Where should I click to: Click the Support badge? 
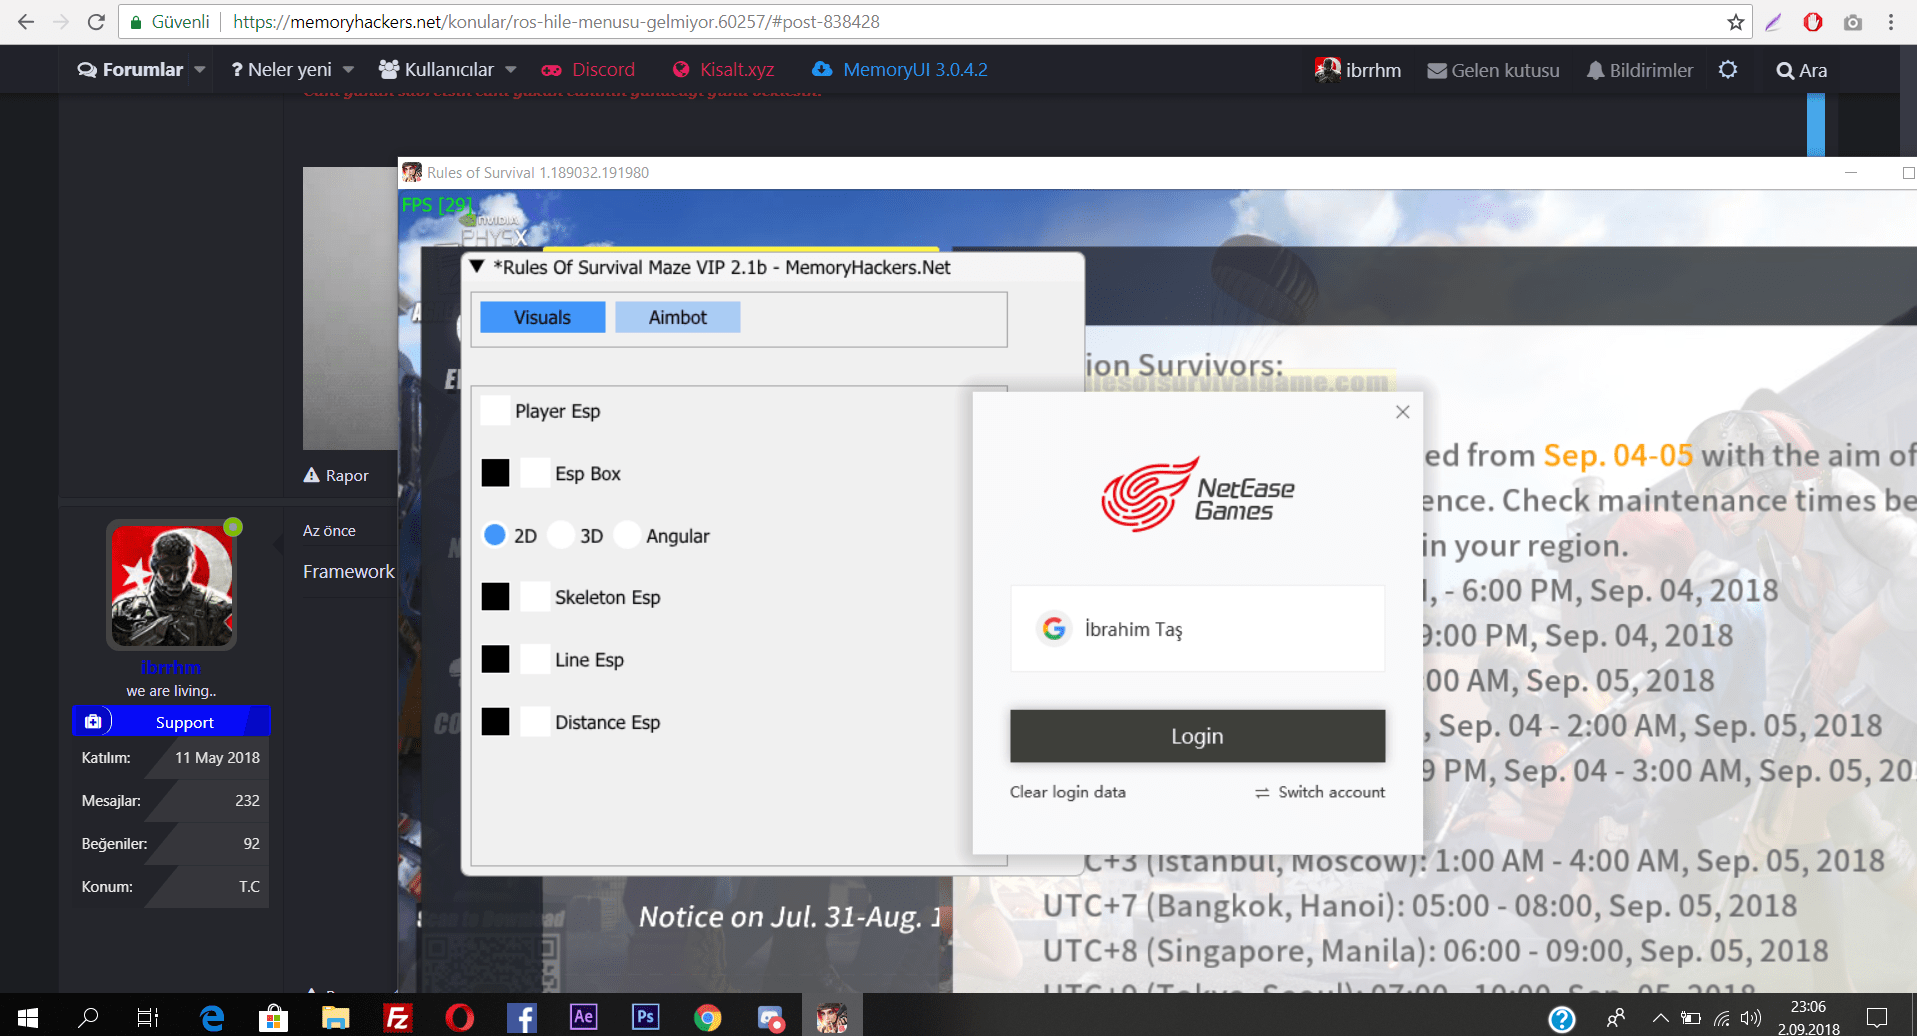[x=171, y=722]
